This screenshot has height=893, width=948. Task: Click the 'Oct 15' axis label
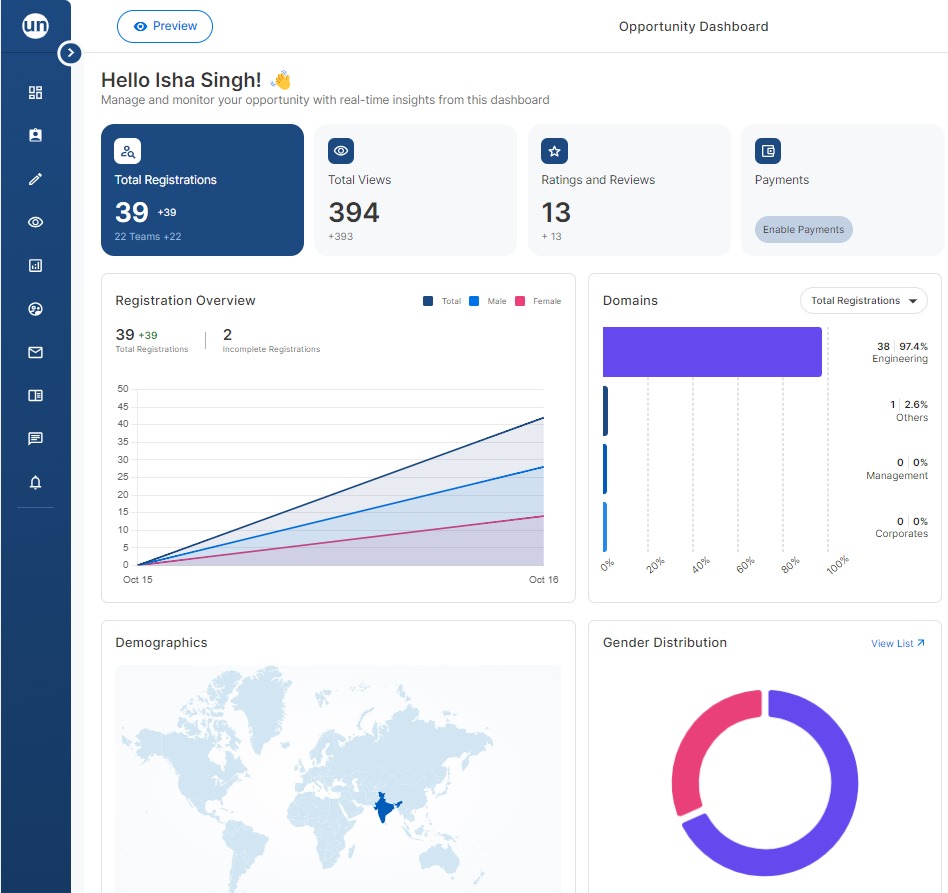(138, 579)
